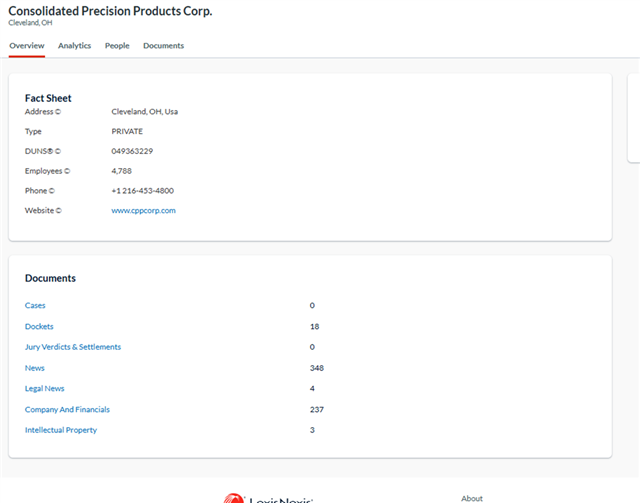Open the Cases documents link

pyautogui.click(x=35, y=305)
